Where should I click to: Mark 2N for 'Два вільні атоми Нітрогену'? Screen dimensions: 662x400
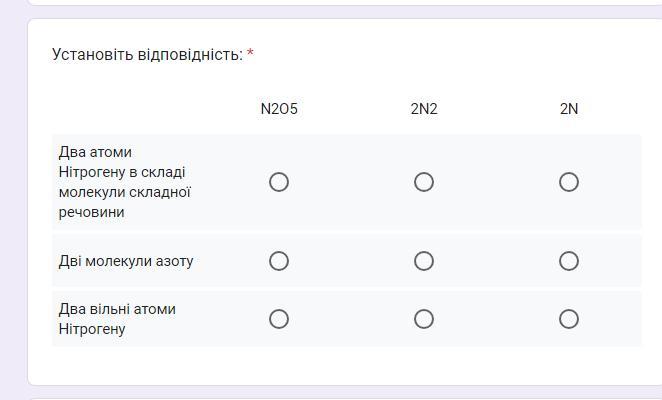pos(569,319)
